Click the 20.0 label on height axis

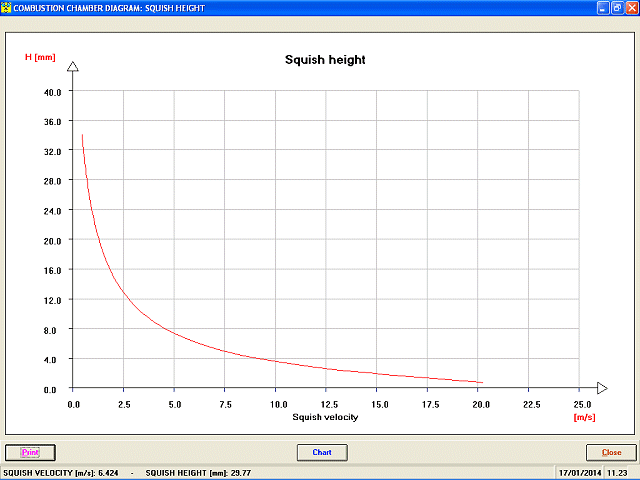pyautogui.click(x=52, y=241)
